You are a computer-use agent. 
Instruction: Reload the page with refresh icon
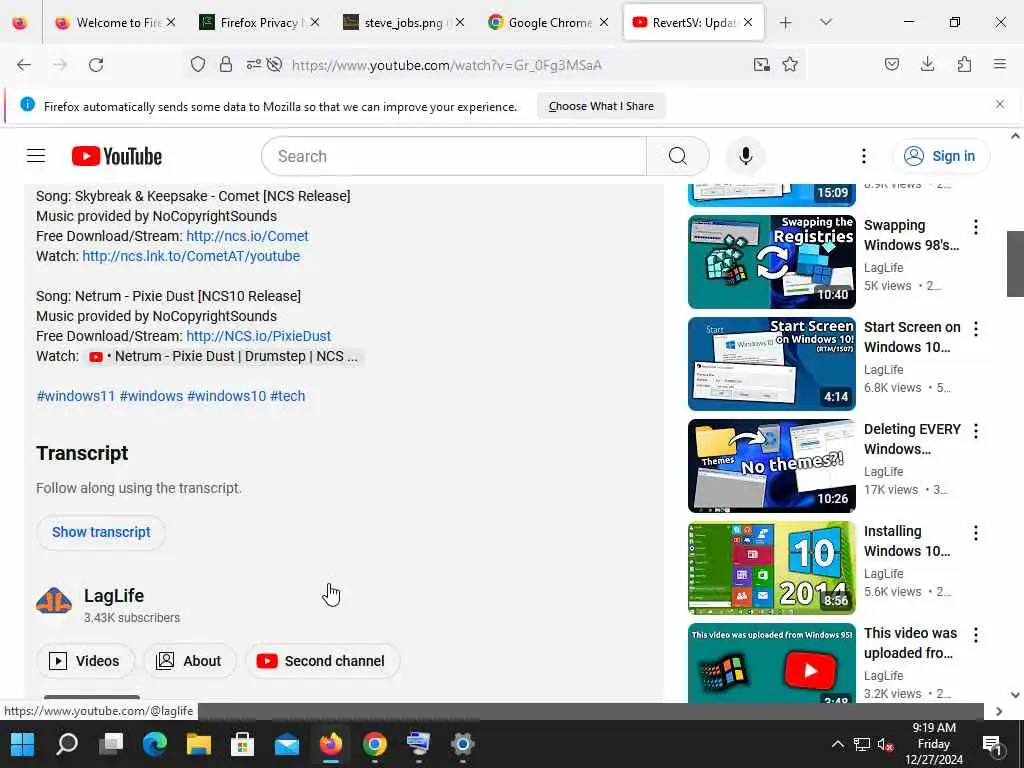(96, 65)
